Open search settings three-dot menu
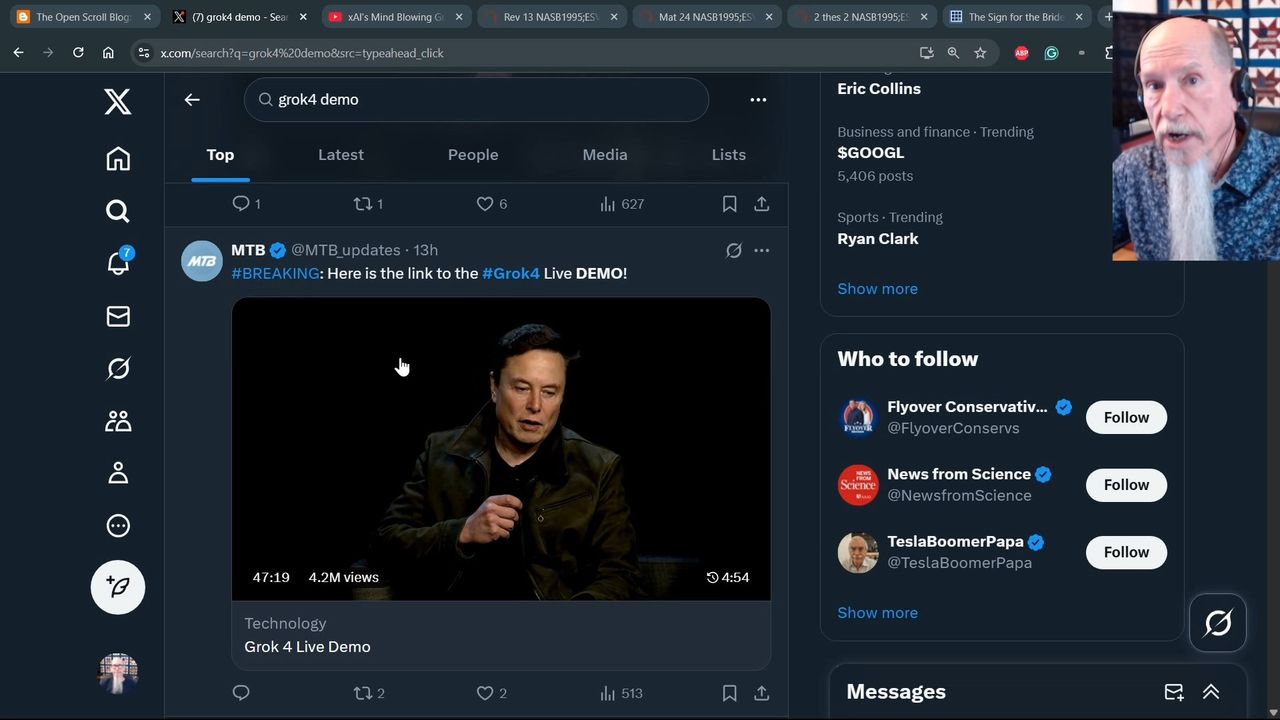The height and width of the screenshot is (720, 1280). click(x=758, y=99)
